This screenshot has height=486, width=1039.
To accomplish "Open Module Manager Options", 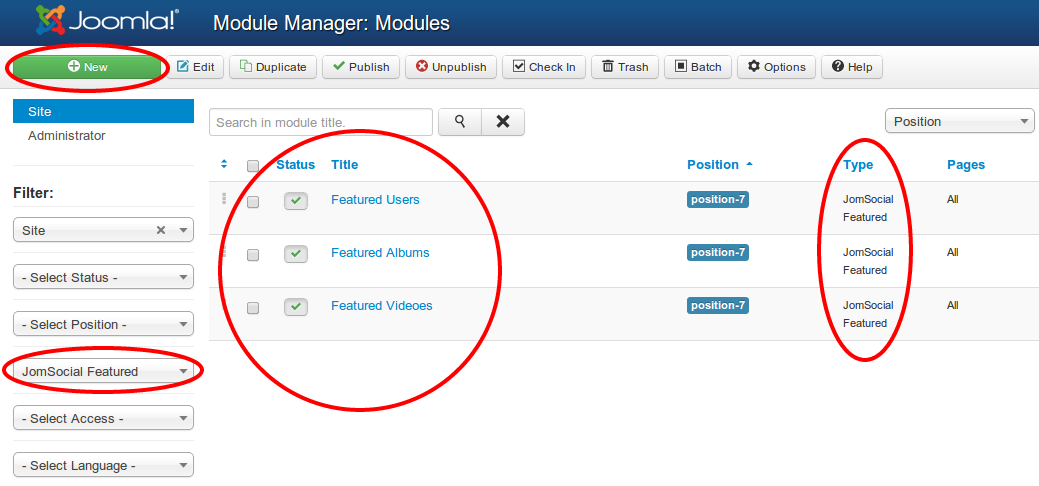I will point(777,67).
